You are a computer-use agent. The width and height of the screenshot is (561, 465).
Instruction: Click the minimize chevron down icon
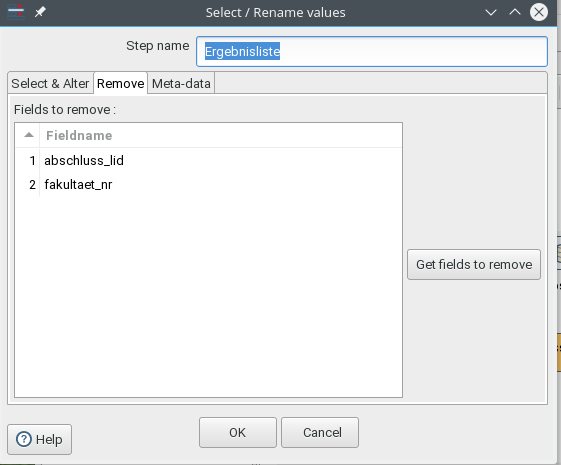491,13
